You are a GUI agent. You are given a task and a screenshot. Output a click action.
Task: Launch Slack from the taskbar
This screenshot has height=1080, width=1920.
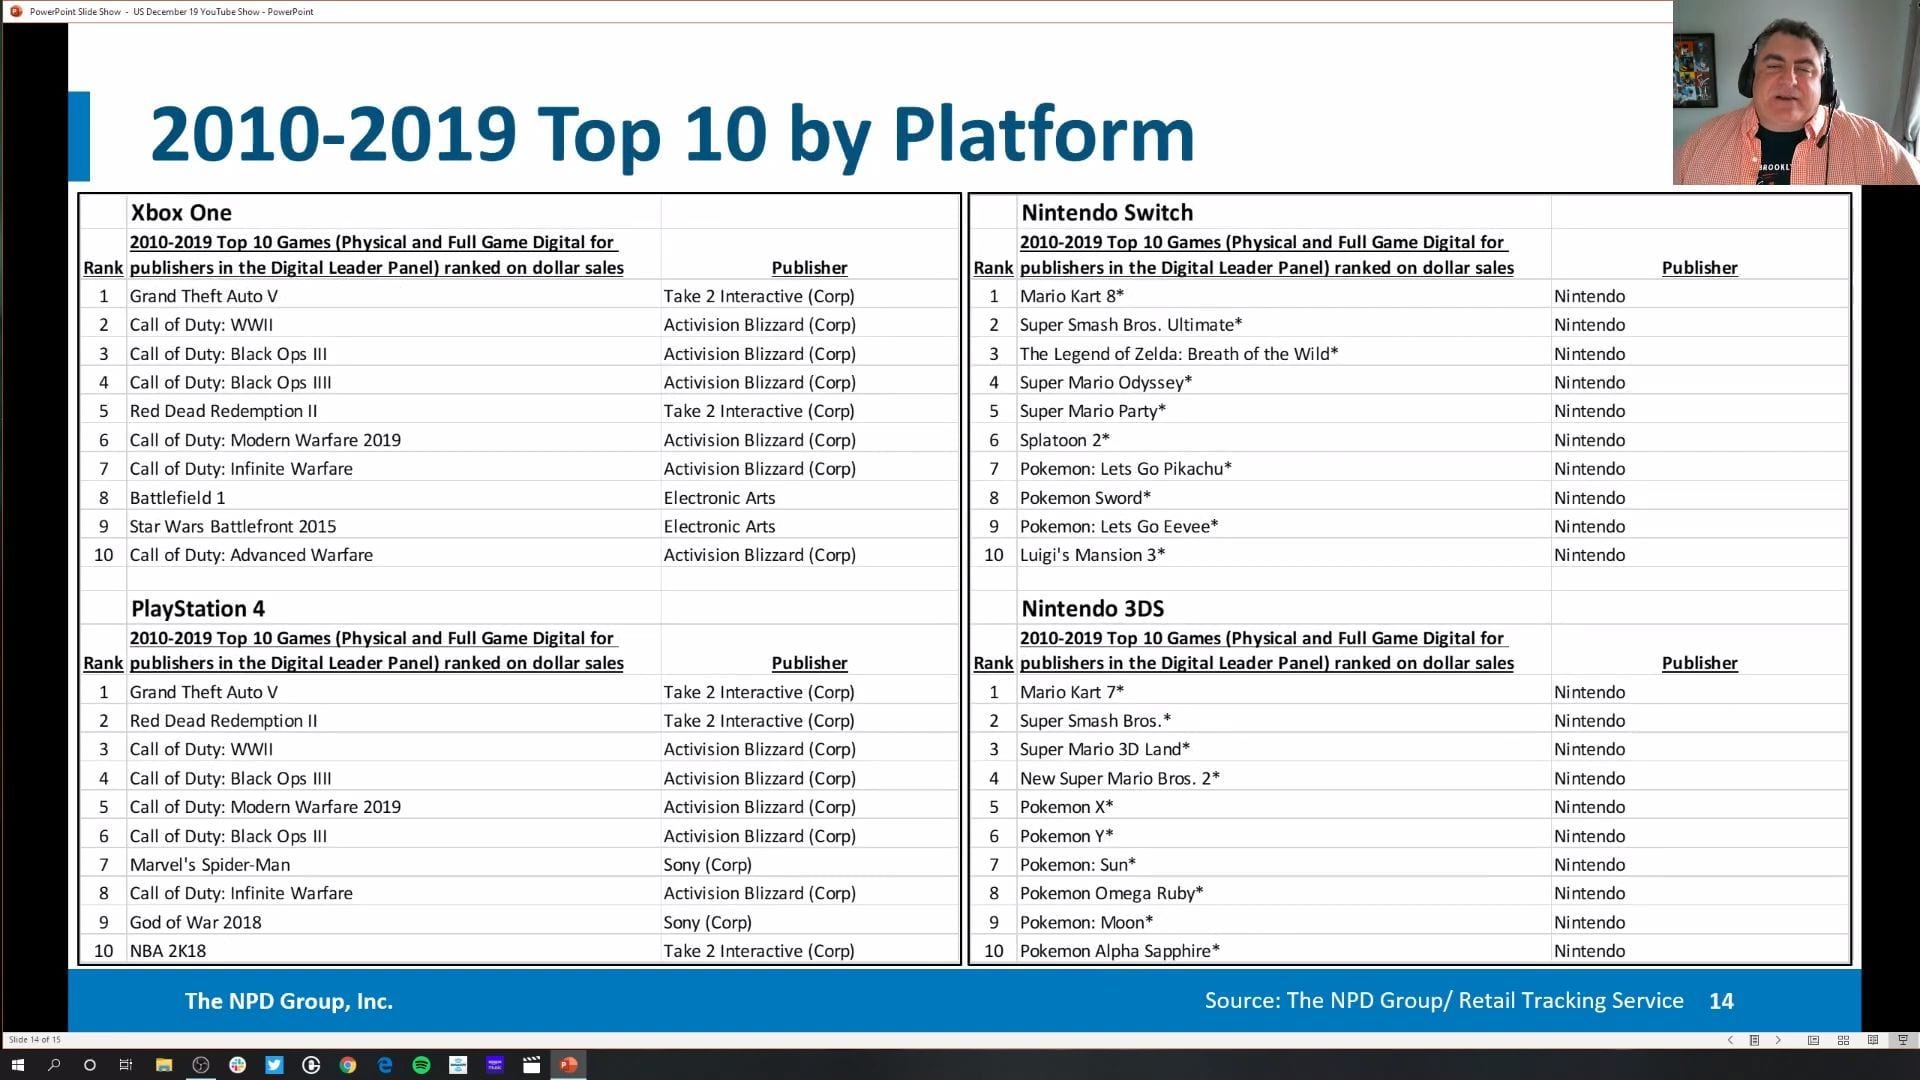pyautogui.click(x=237, y=1065)
